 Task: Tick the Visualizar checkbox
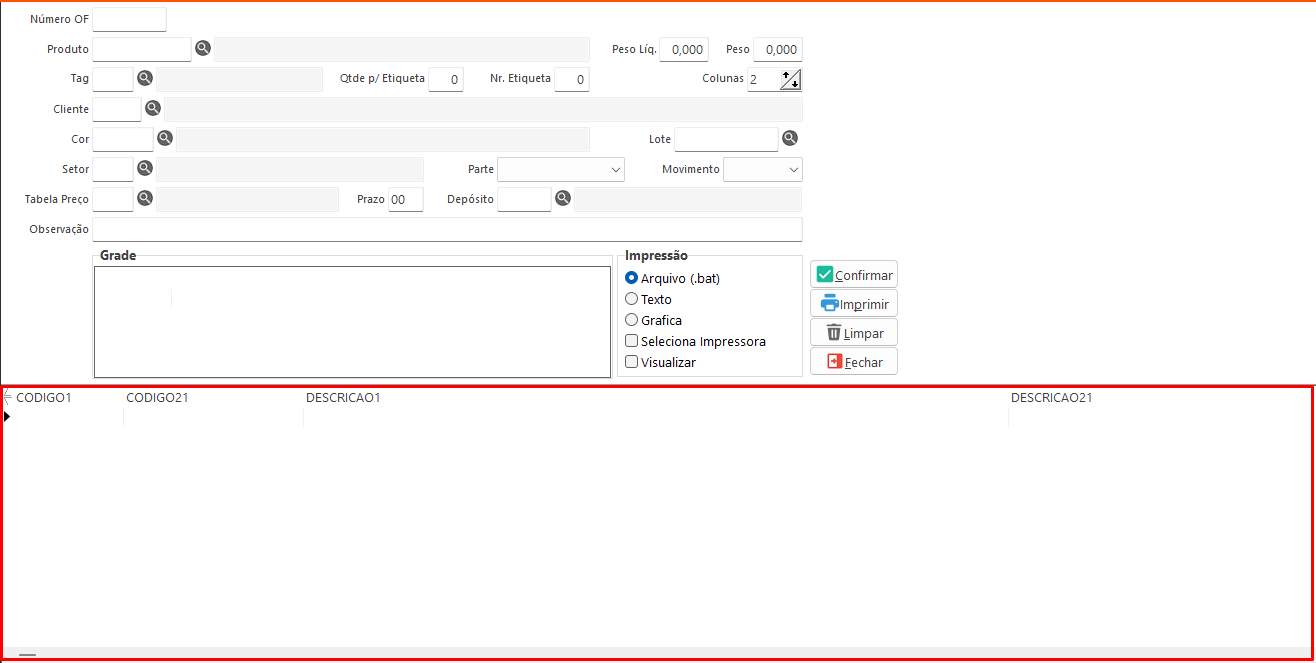coord(631,362)
